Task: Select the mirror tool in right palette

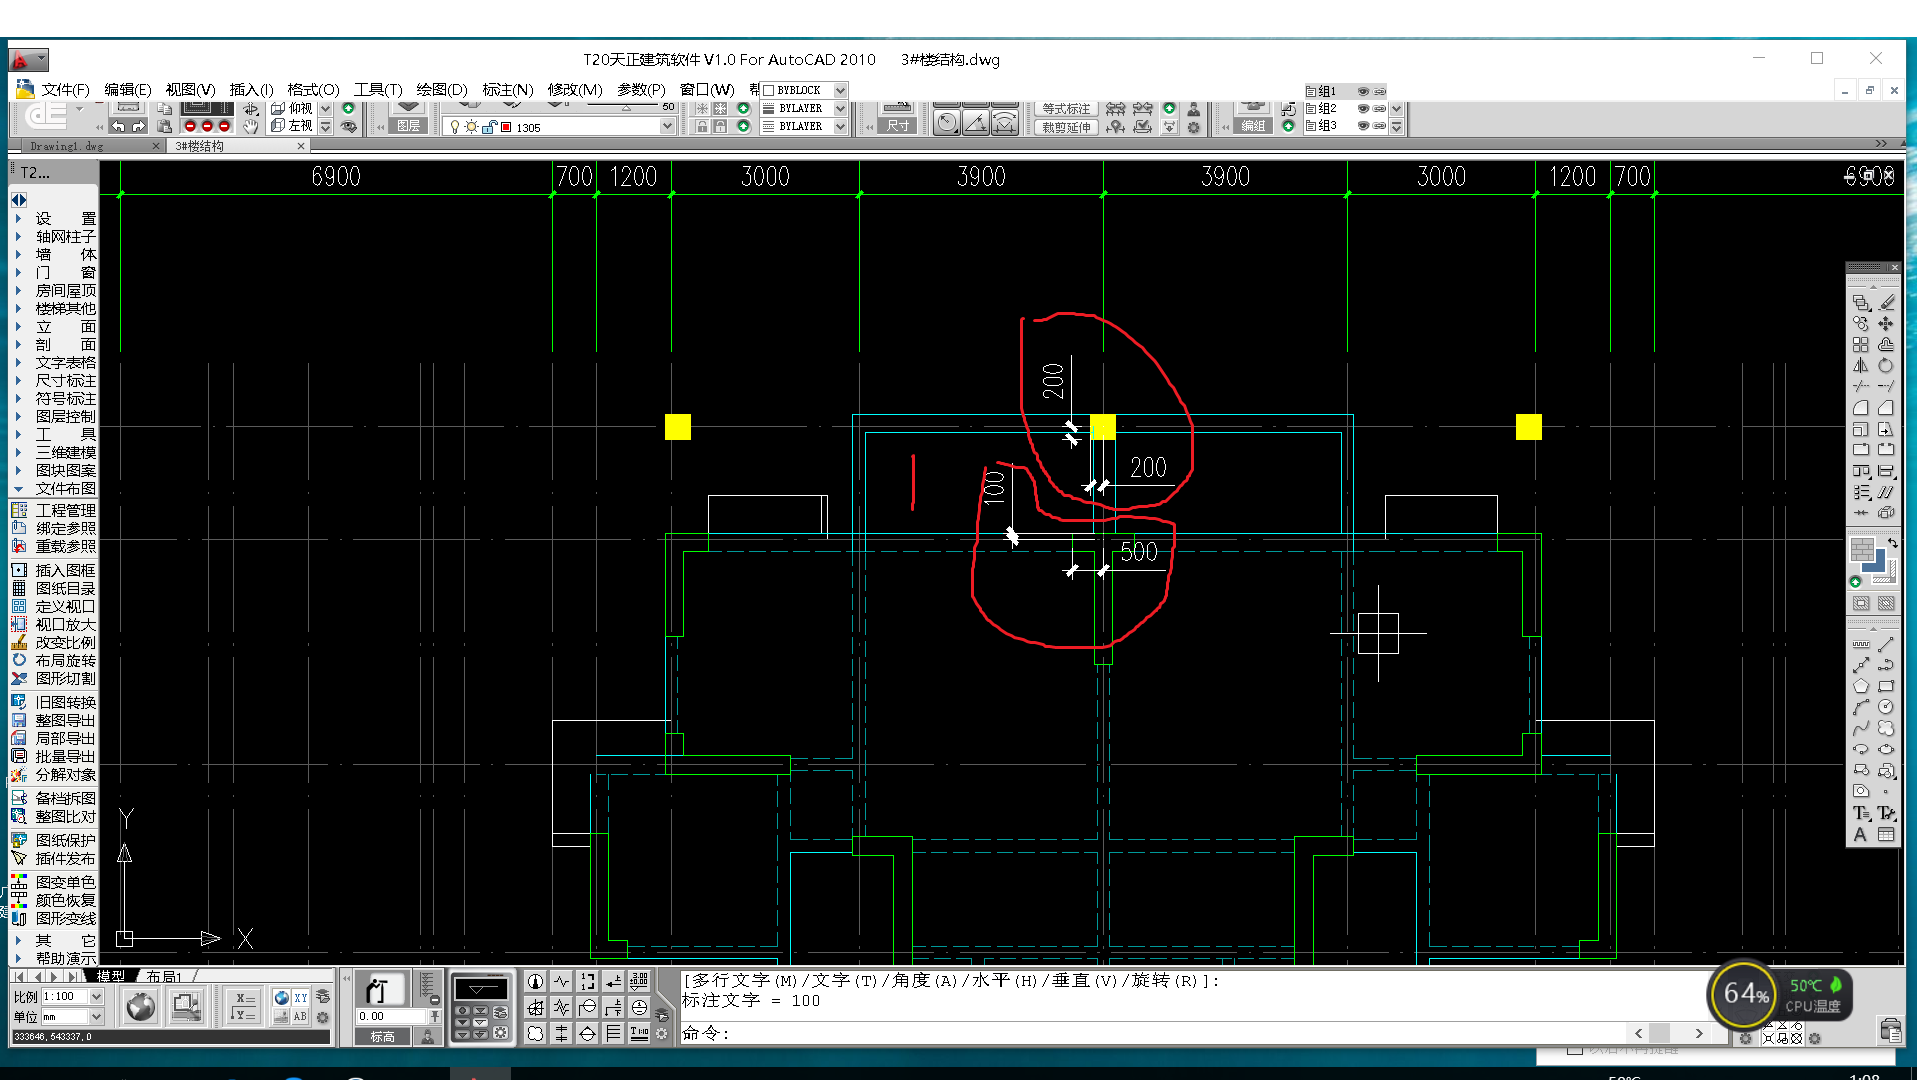Action: pos(1860,365)
